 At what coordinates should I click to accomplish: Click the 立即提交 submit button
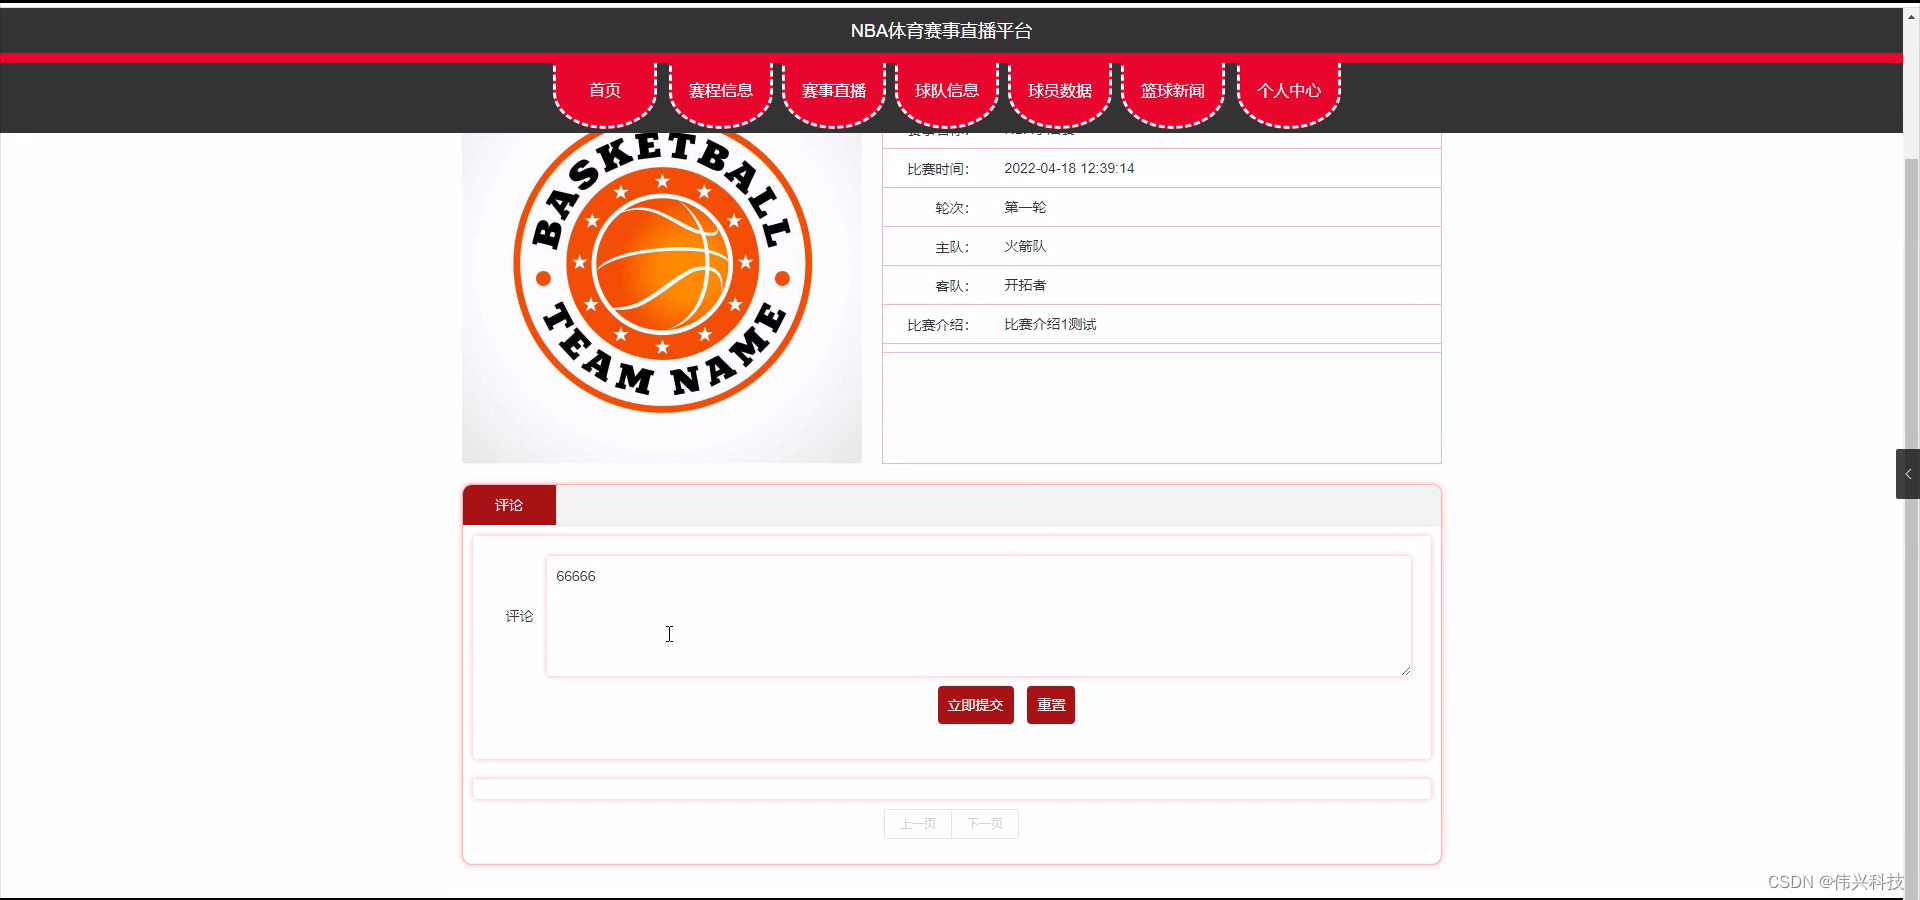tap(975, 704)
